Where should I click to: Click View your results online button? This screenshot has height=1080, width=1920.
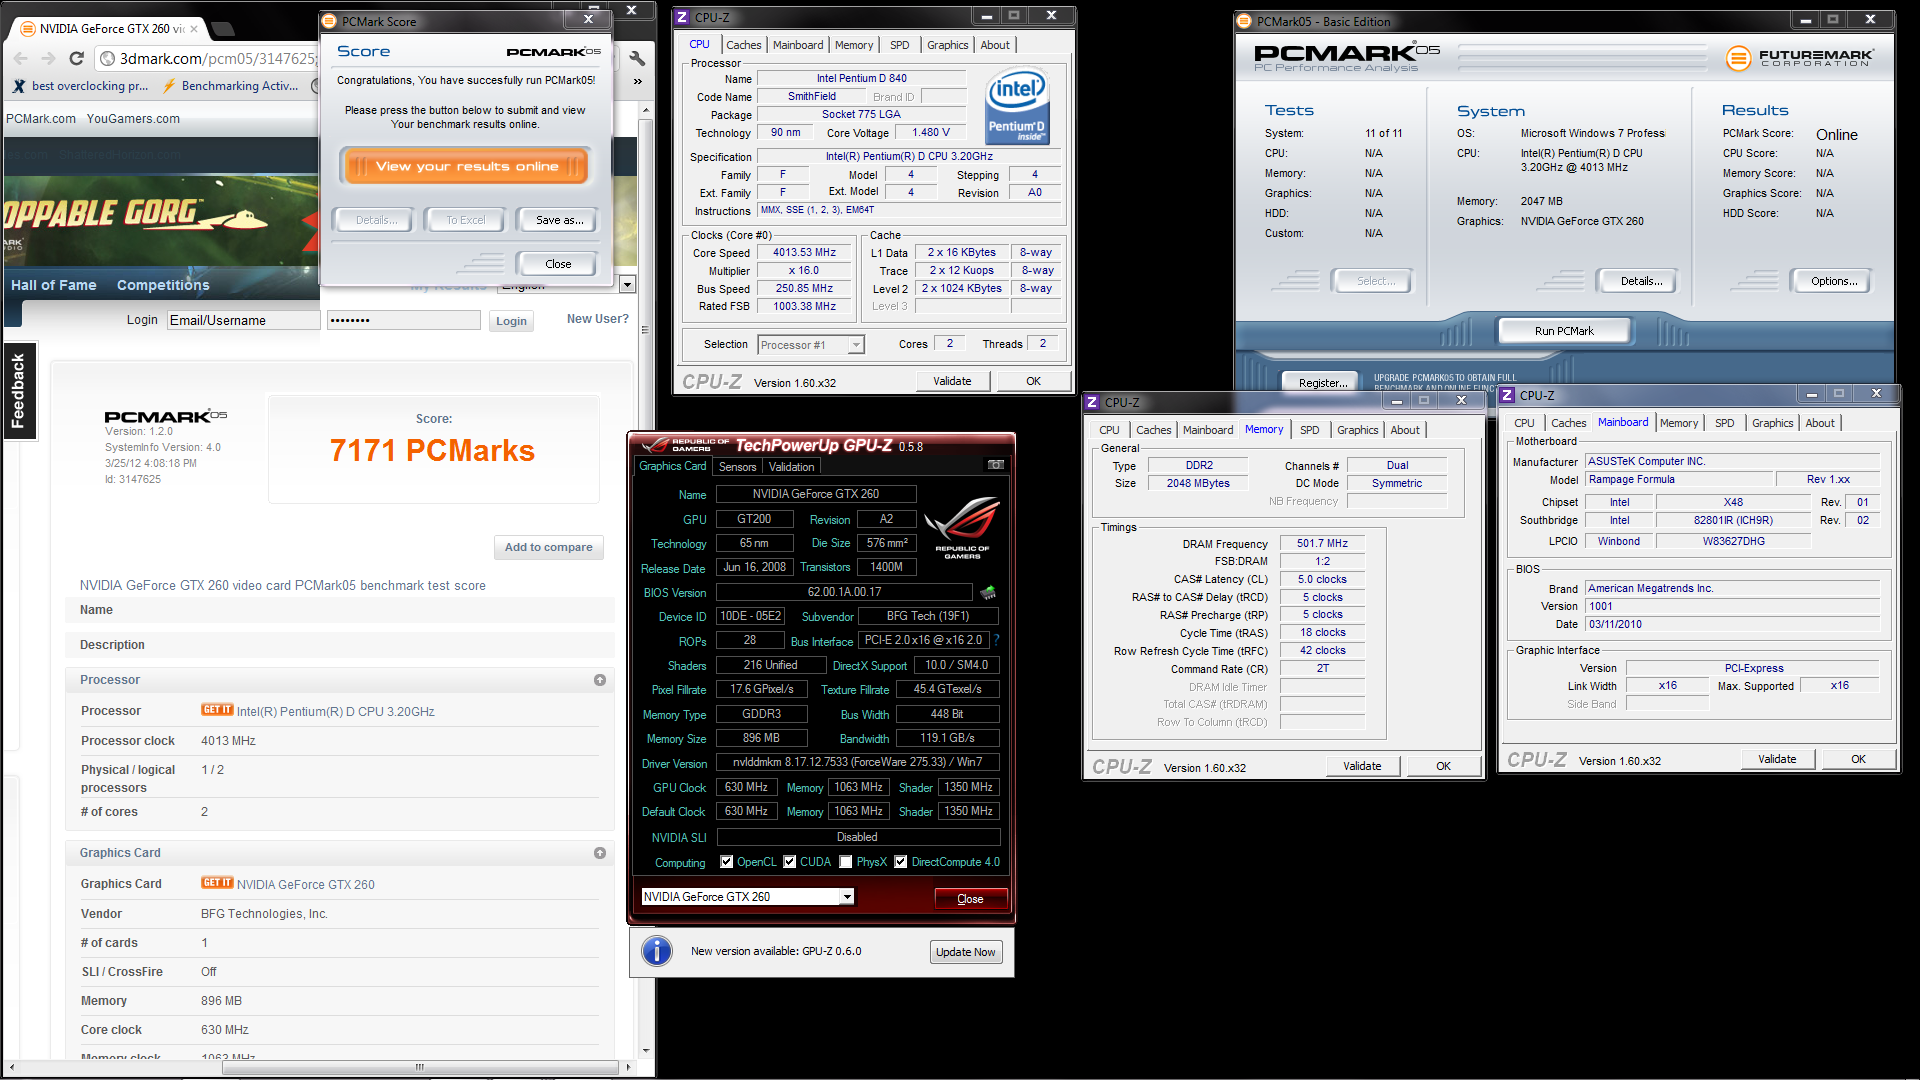coord(467,166)
